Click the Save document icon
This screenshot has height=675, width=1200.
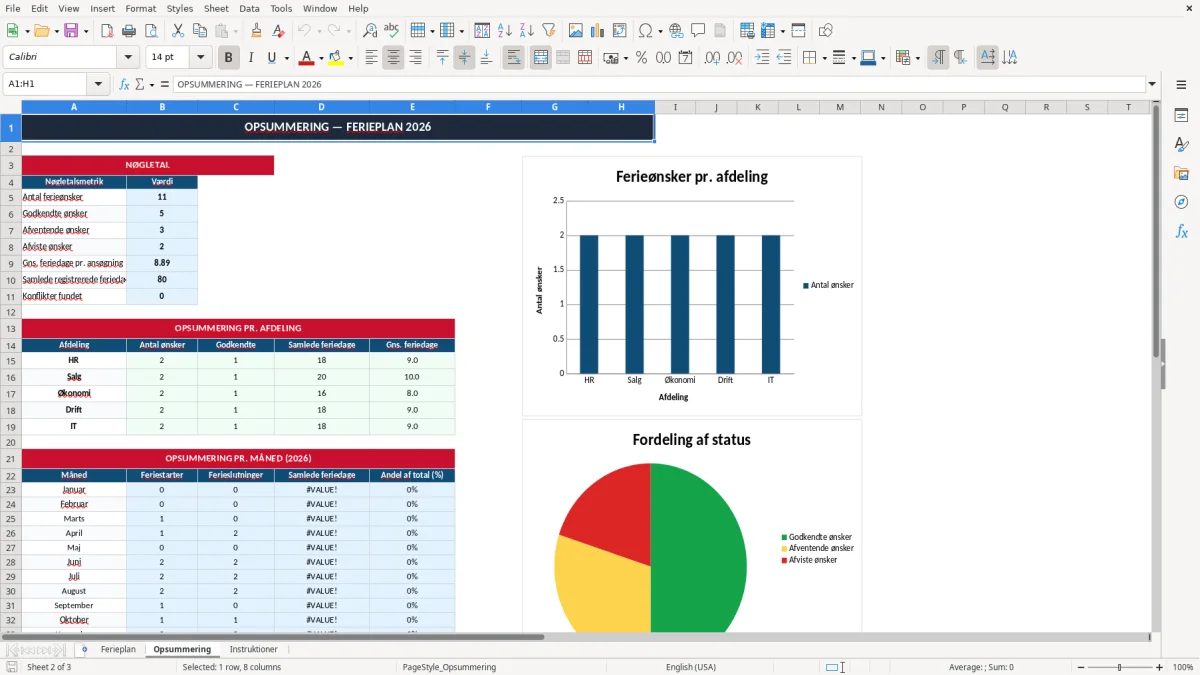(70, 31)
